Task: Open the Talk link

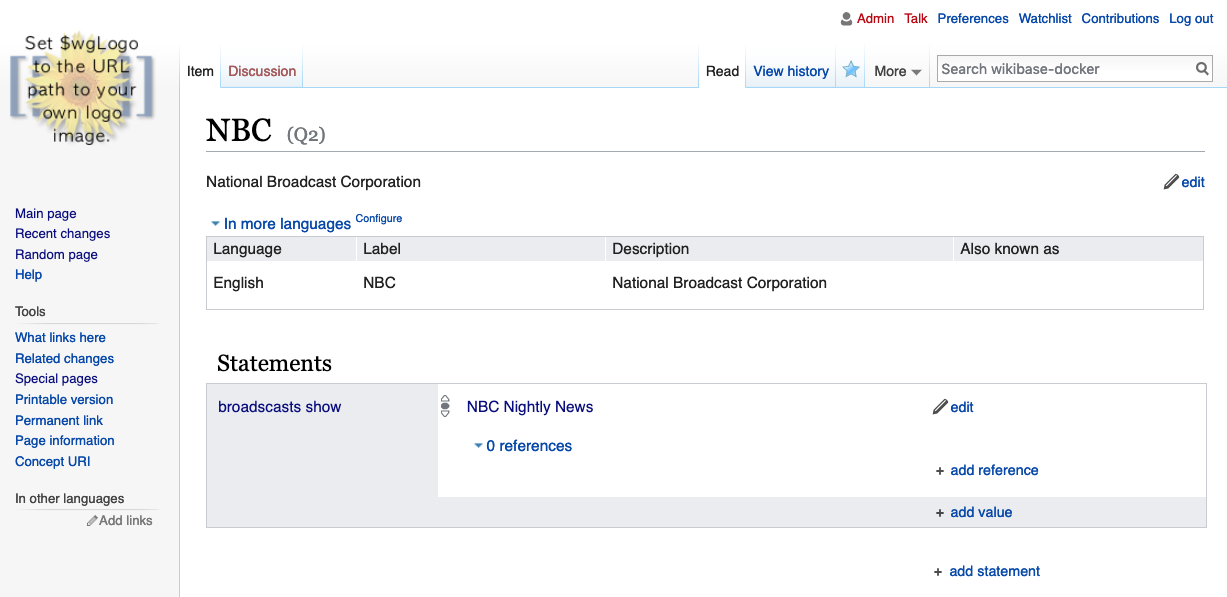Action: coord(916,19)
